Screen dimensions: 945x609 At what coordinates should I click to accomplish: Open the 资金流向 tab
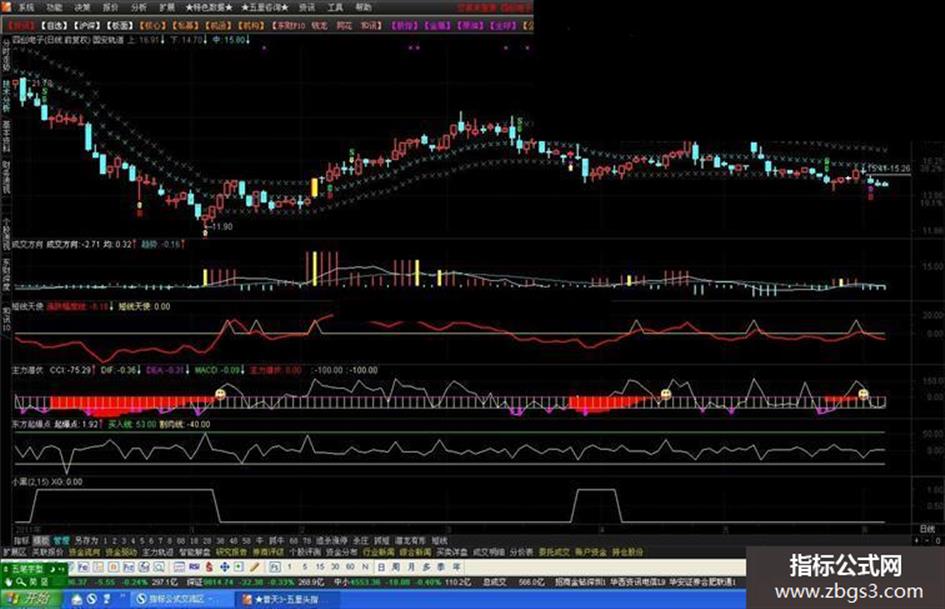click(x=84, y=552)
